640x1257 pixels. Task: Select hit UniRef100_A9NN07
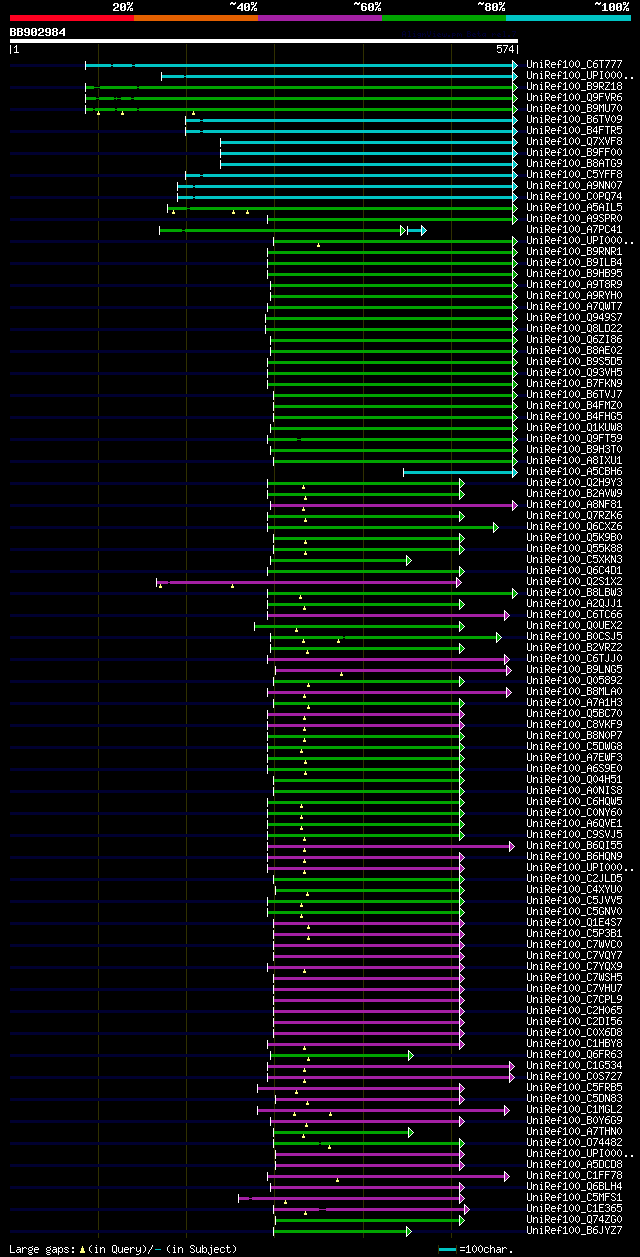574,185
